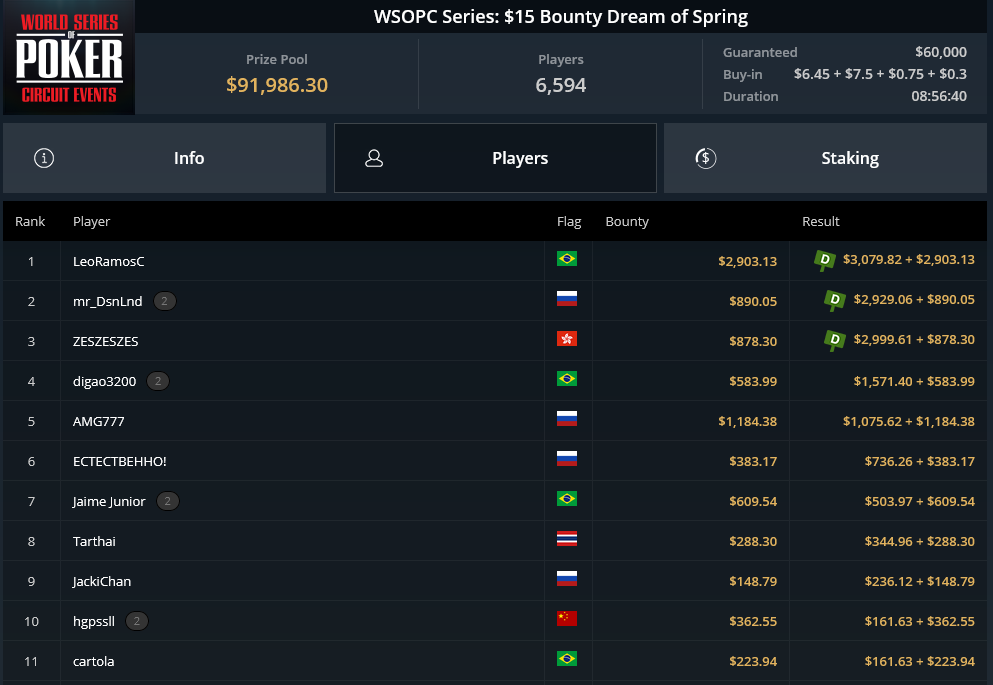Click the China flag next to hgpssll
The height and width of the screenshot is (685, 993).
[567, 619]
